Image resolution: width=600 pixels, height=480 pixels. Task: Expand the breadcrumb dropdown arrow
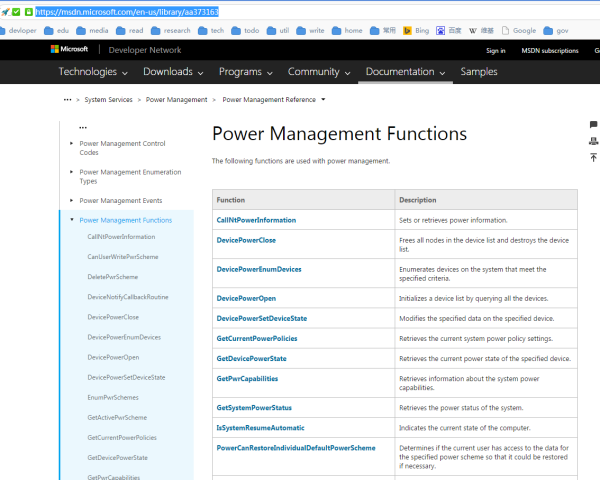(323, 99)
